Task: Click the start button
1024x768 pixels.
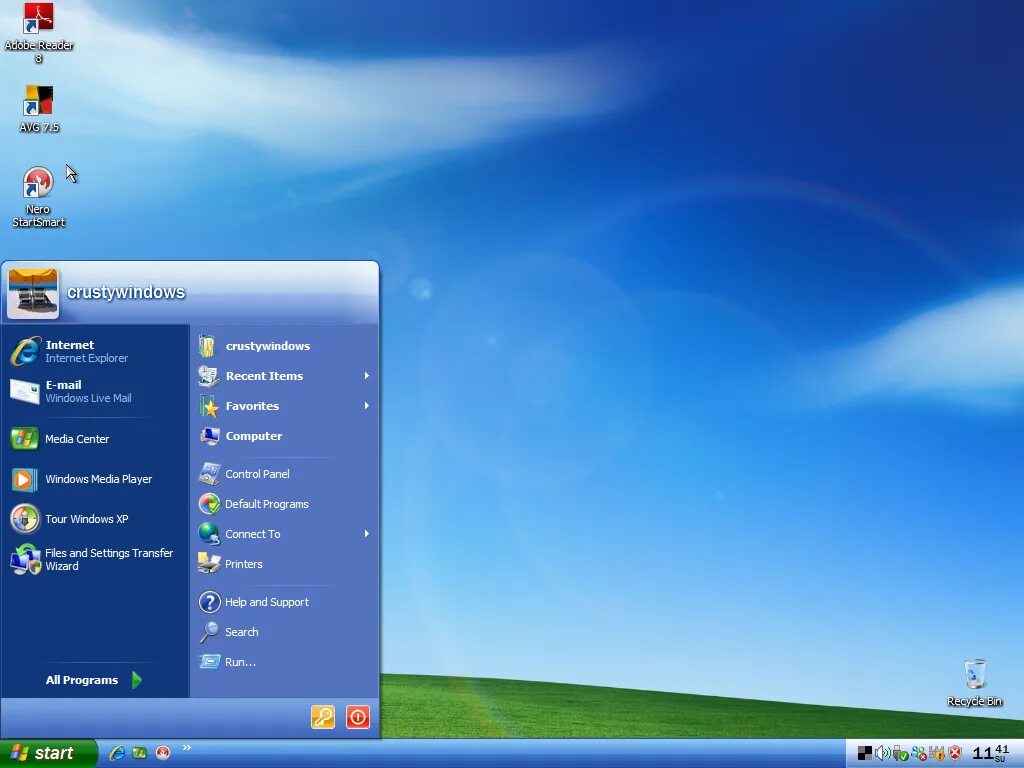Action: coord(48,753)
